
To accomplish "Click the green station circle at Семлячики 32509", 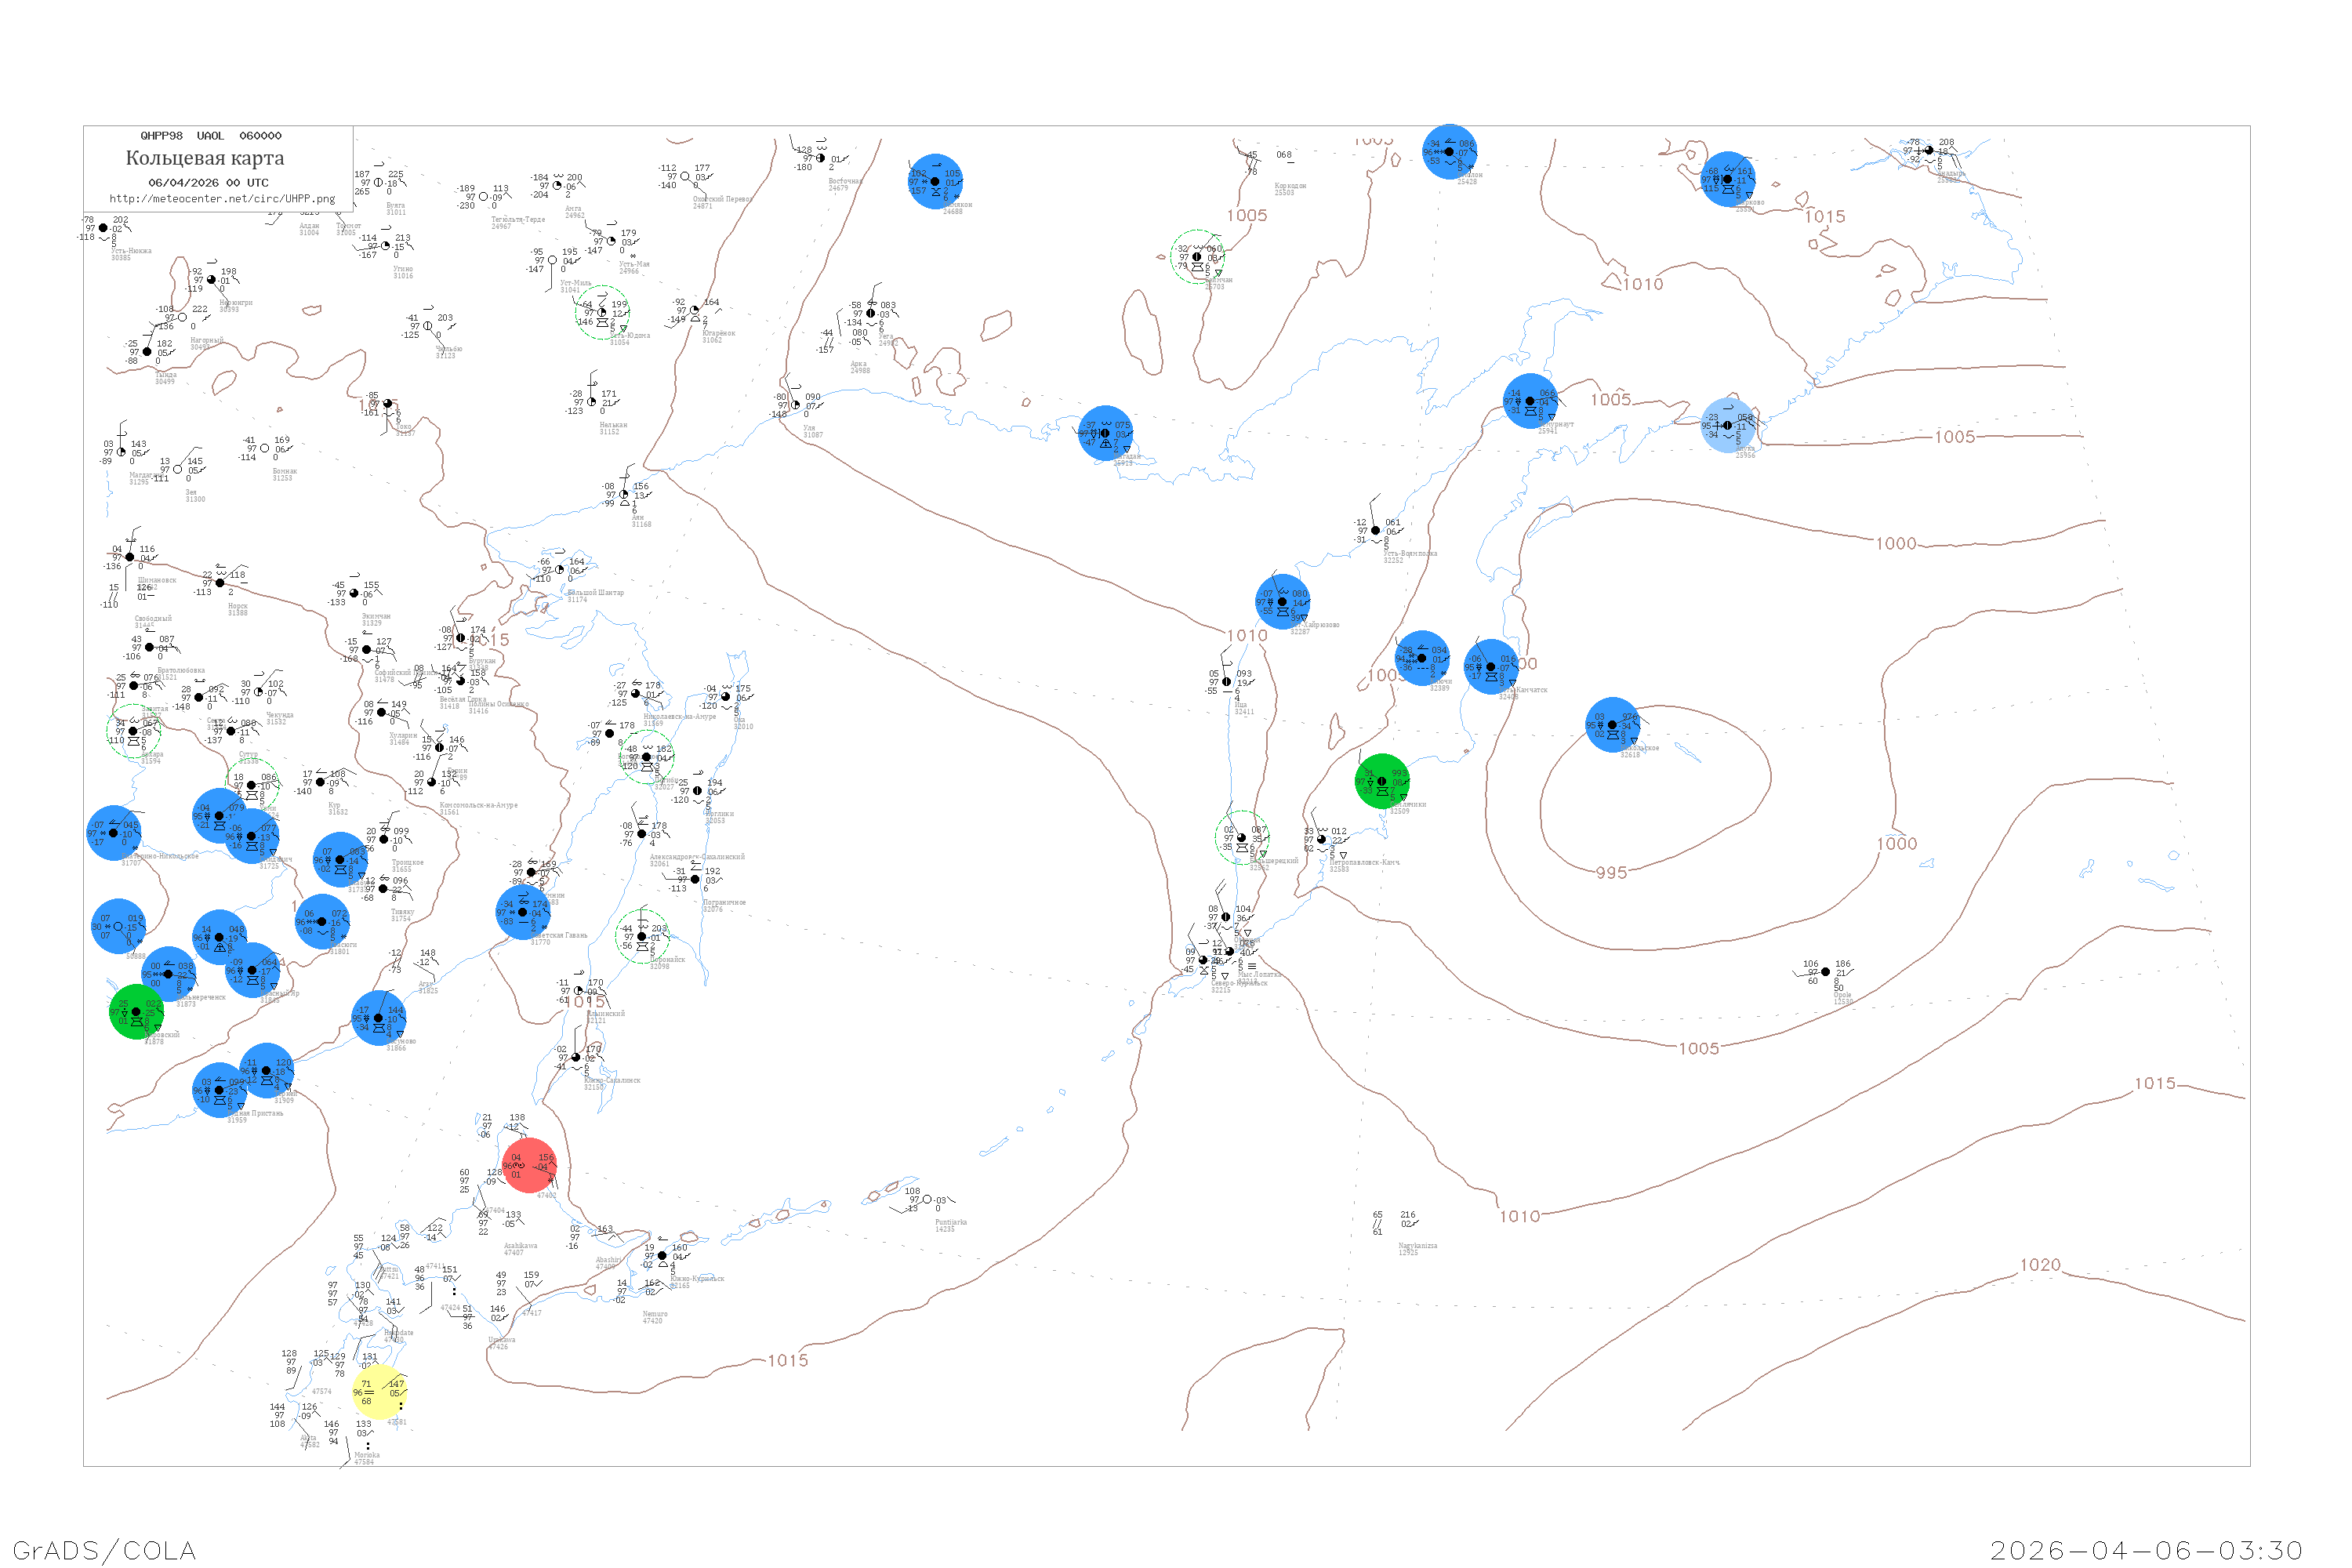I will click(x=1382, y=781).
